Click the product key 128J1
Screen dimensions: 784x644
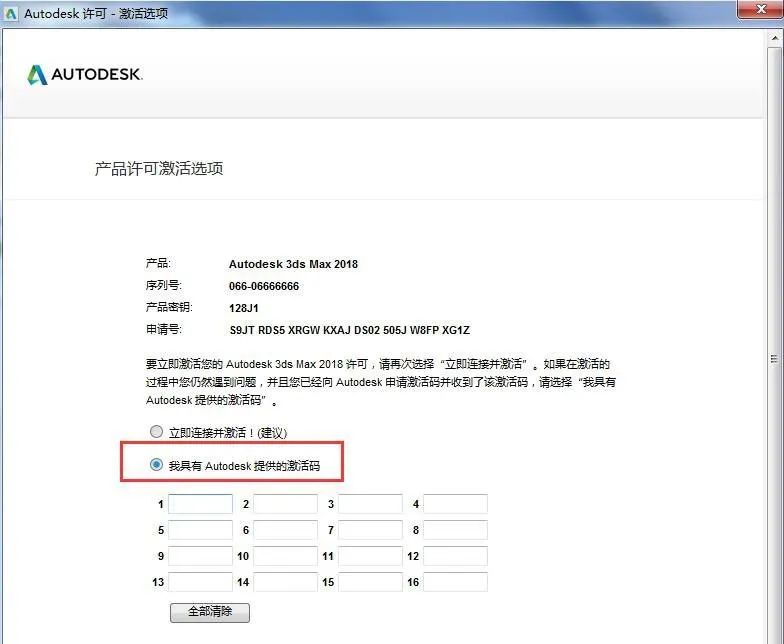click(244, 308)
